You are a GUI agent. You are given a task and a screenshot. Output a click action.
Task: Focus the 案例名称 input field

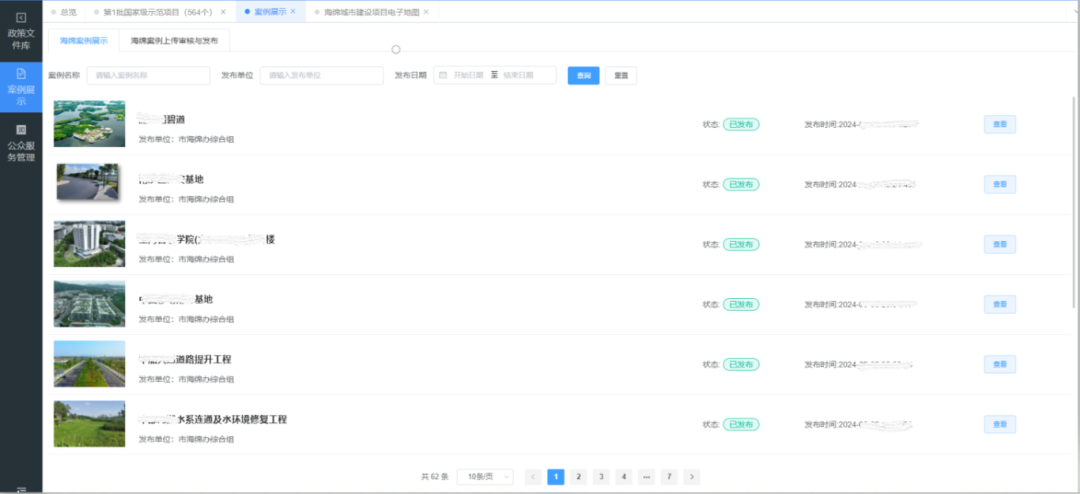coord(148,76)
